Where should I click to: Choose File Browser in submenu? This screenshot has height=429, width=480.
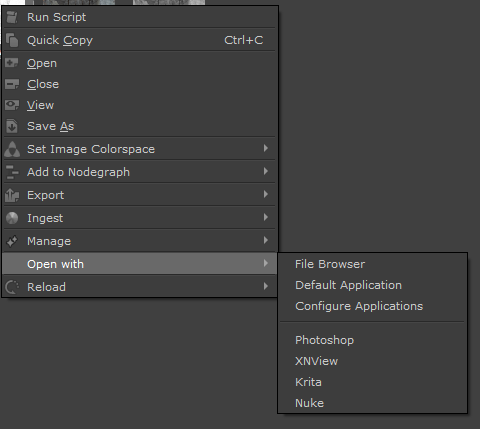(x=330, y=264)
